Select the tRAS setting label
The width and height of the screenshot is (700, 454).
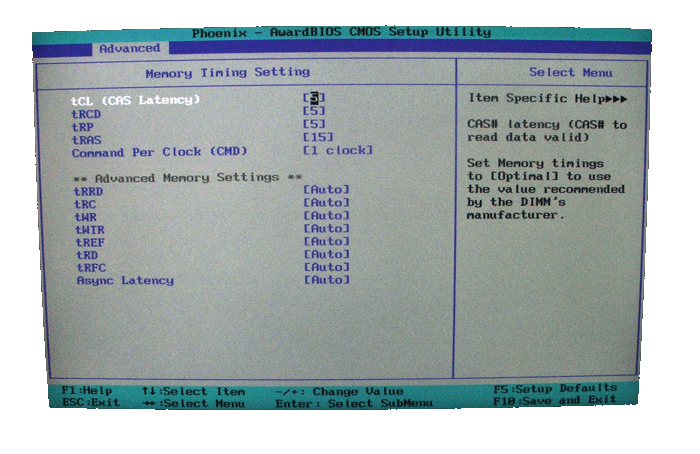pyautogui.click(x=87, y=140)
